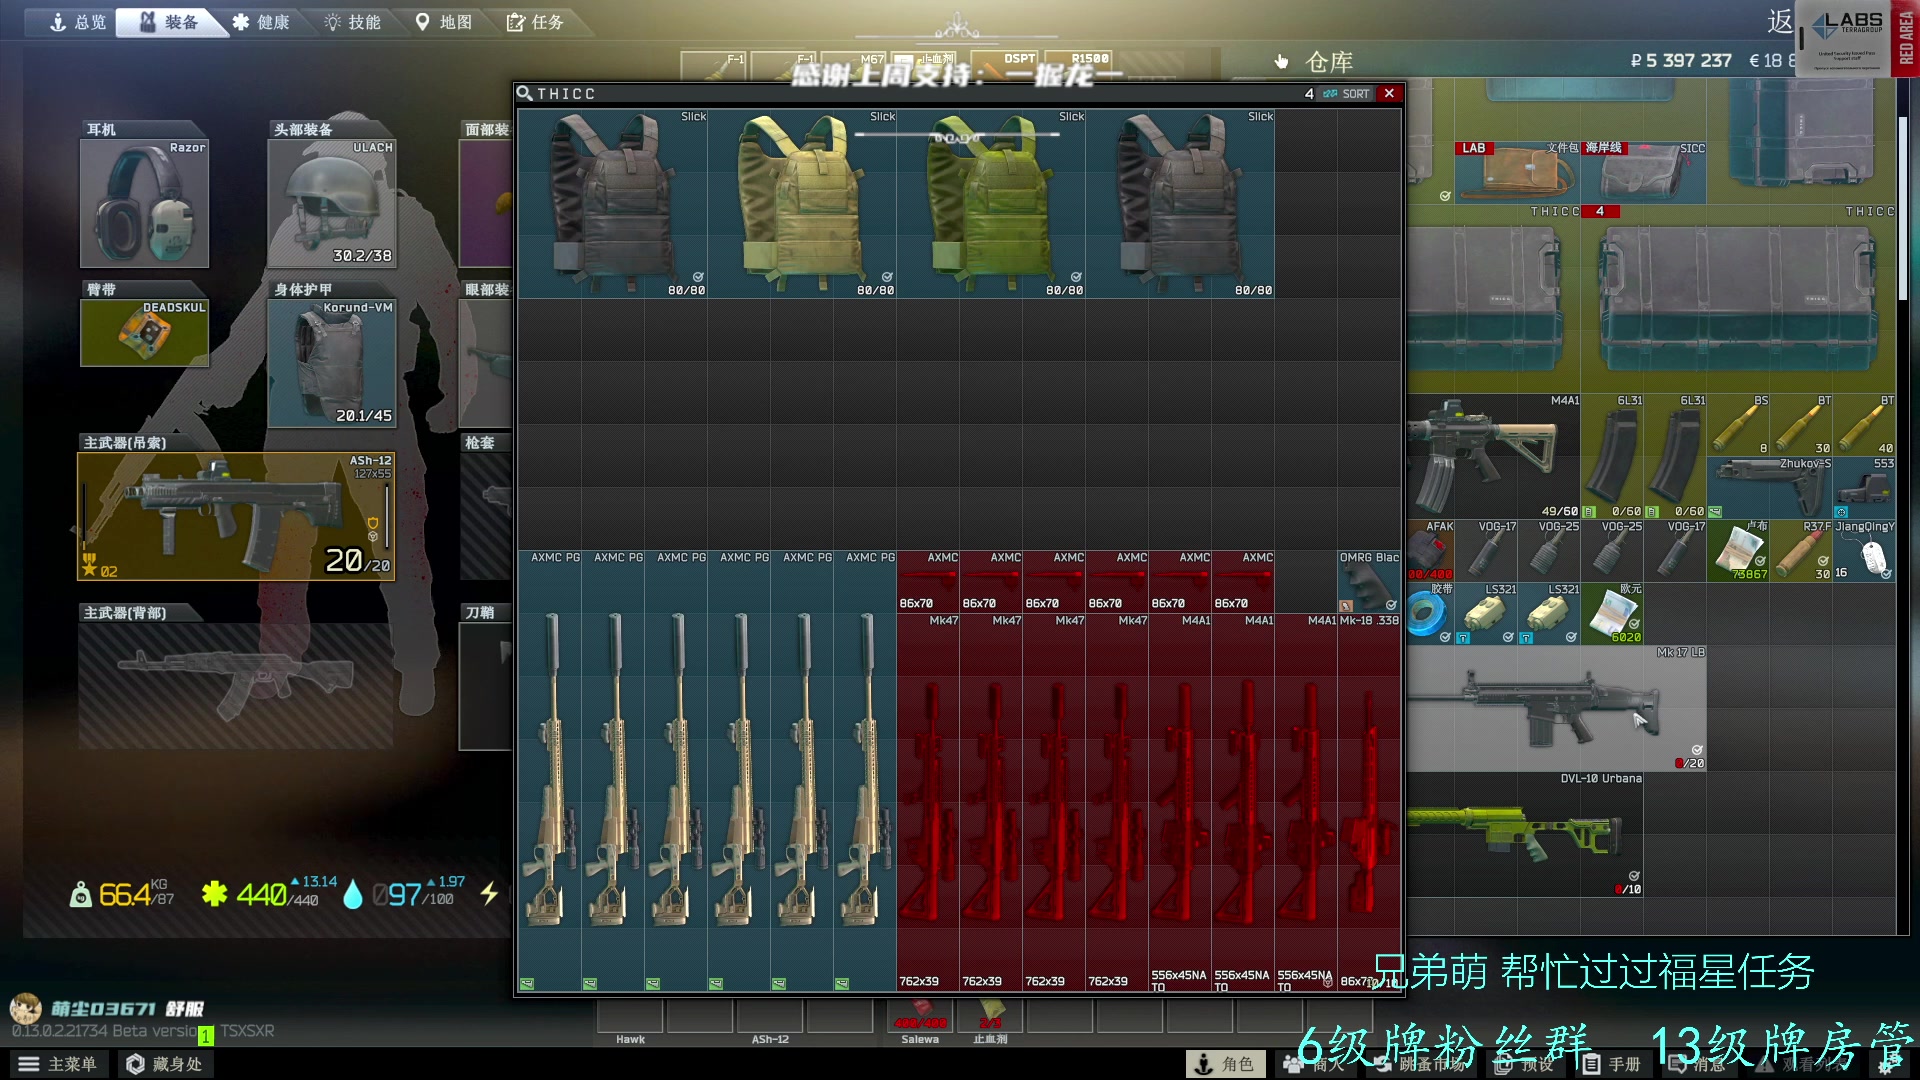
Task: Pick the BT ammo stack of 30
Action: point(1801,424)
